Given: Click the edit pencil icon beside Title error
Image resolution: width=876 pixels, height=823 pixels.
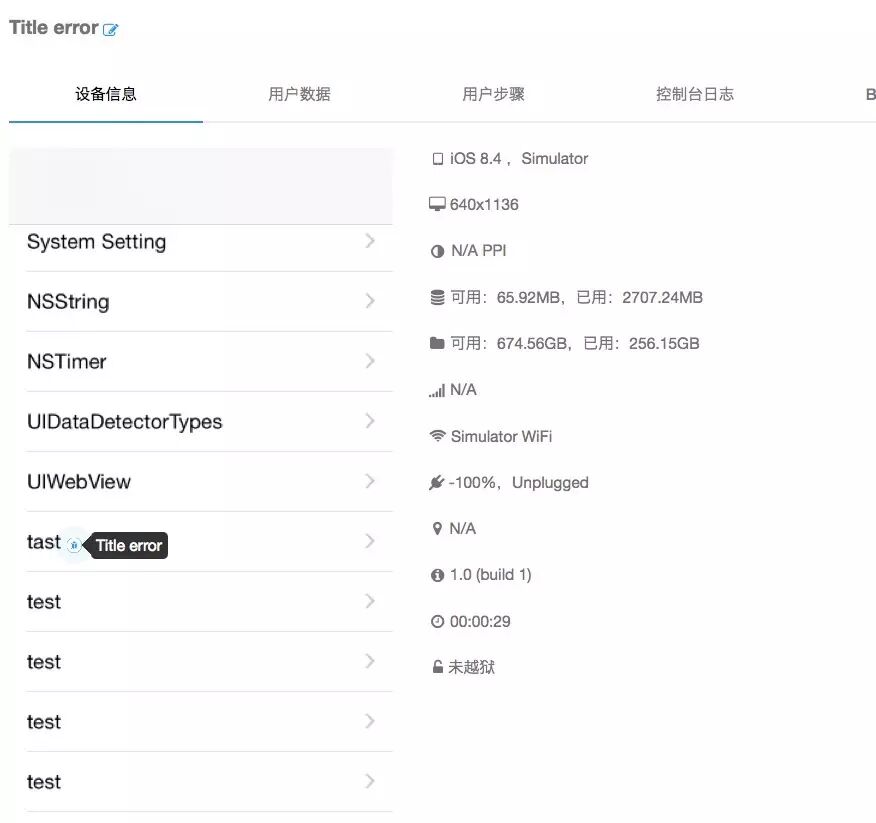Looking at the screenshot, I should click(x=111, y=30).
